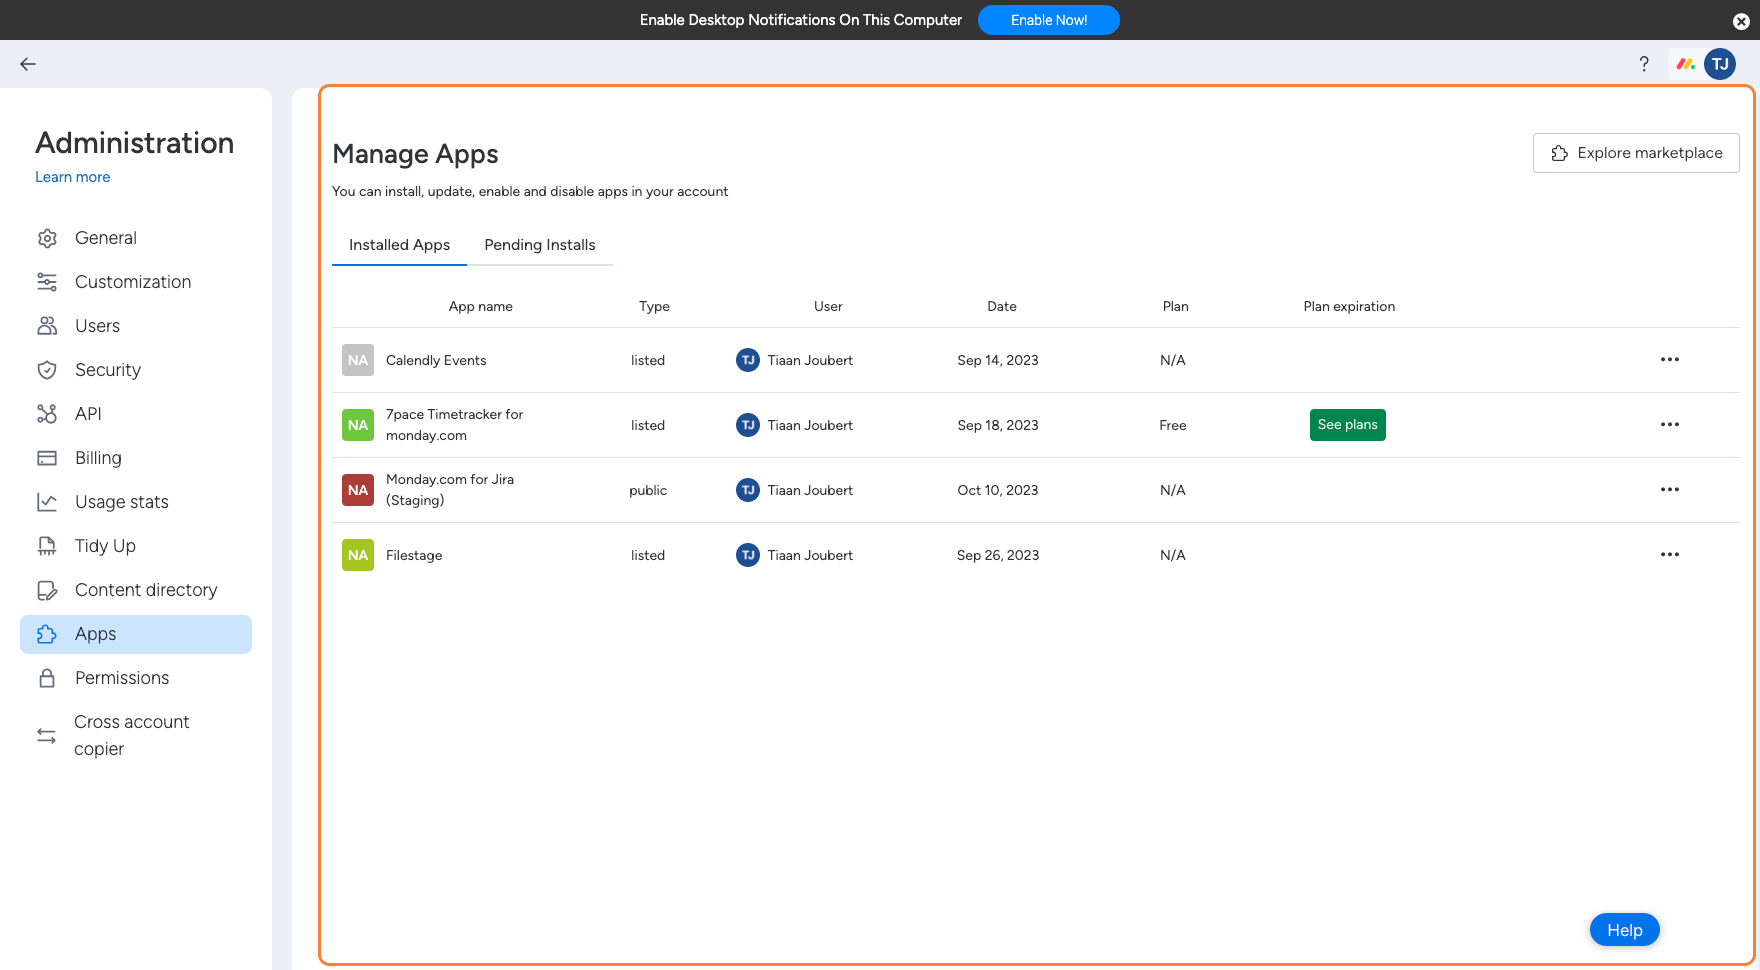Click the Monday.com for Jira NA icon
This screenshot has height=970, width=1760.
point(358,490)
